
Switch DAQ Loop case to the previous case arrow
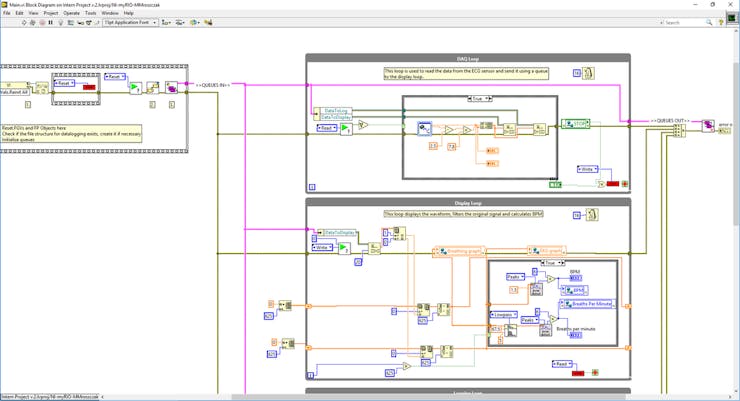click(x=470, y=99)
